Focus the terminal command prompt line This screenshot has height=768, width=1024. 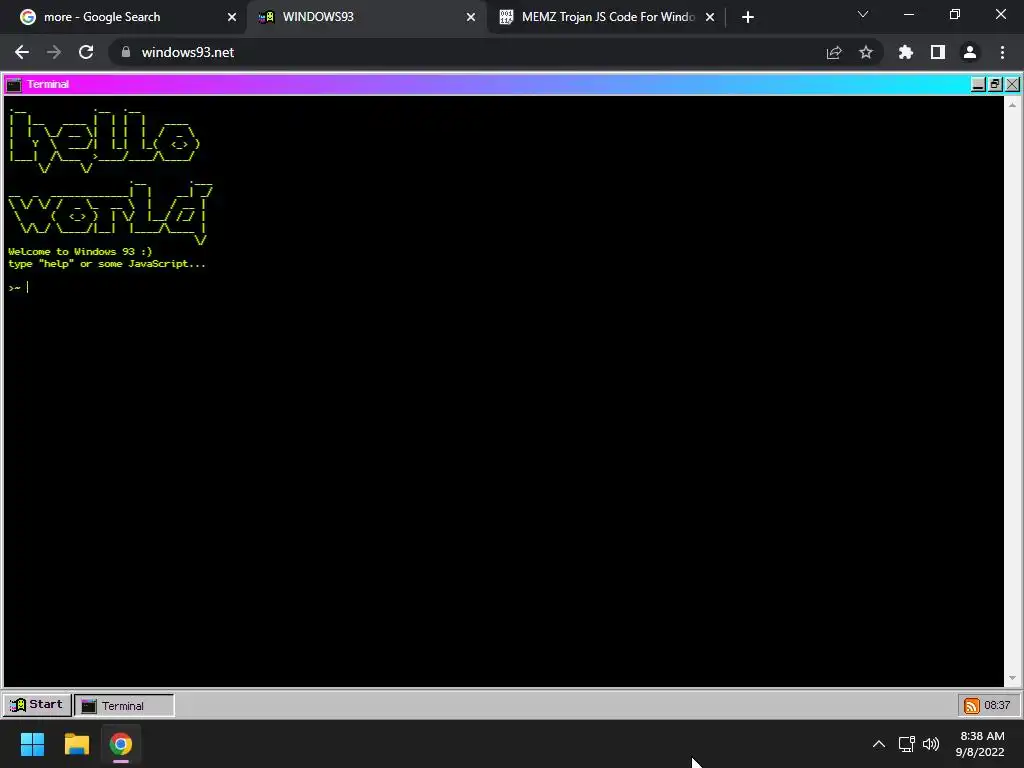pyautogui.click(x=503, y=287)
